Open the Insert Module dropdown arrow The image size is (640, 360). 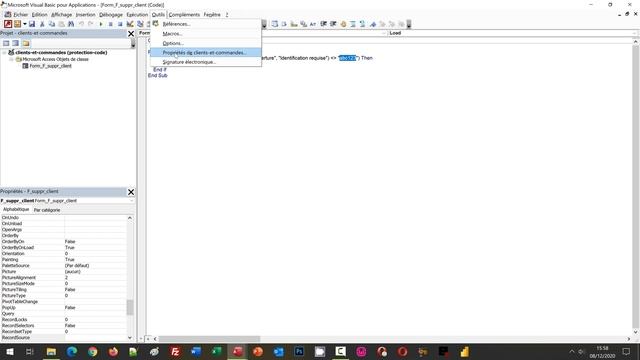(x=24, y=24)
